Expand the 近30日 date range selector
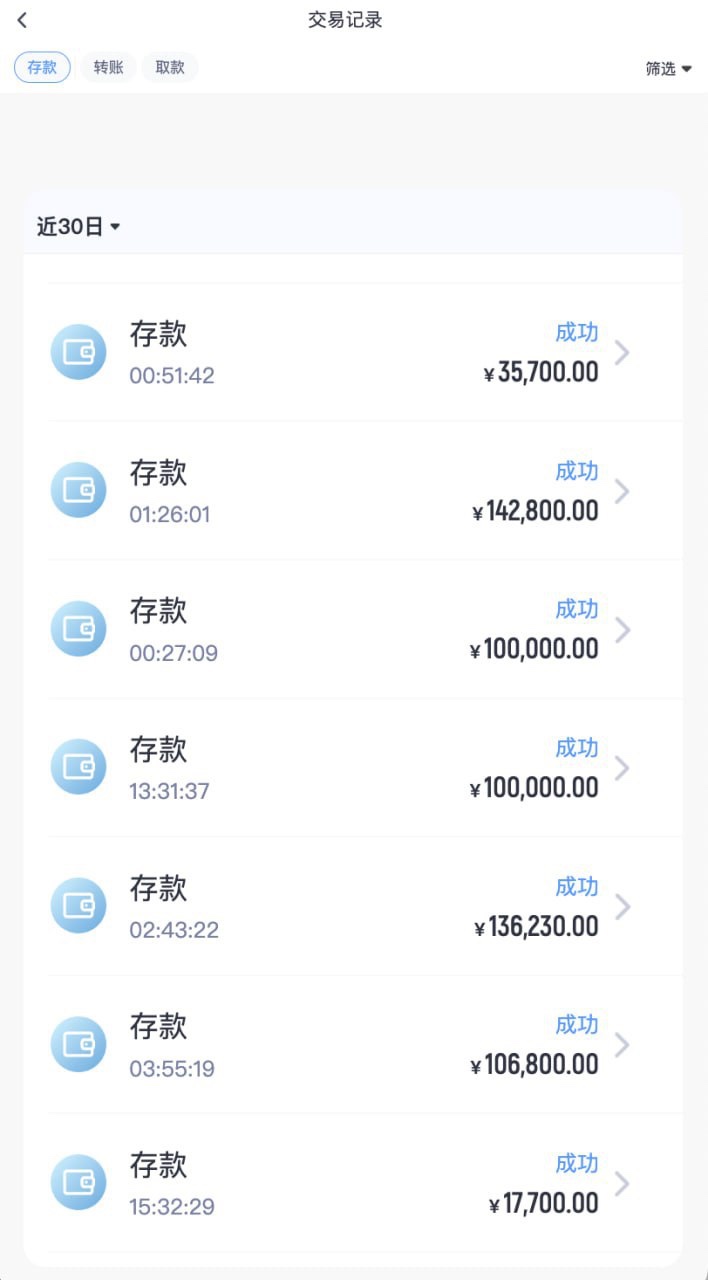The height and width of the screenshot is (1280, 708). [79, 226]
